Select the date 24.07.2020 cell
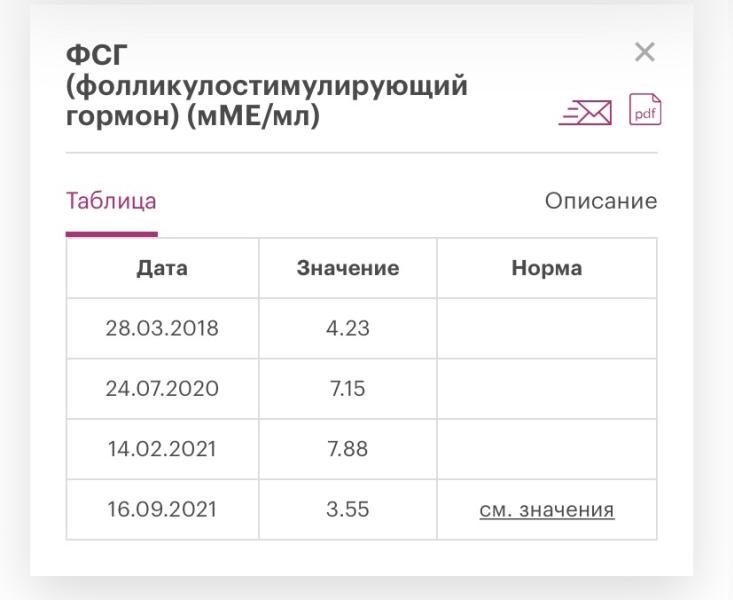The height and width of the screenshot is (600, 733). click(x=162, y=389)
